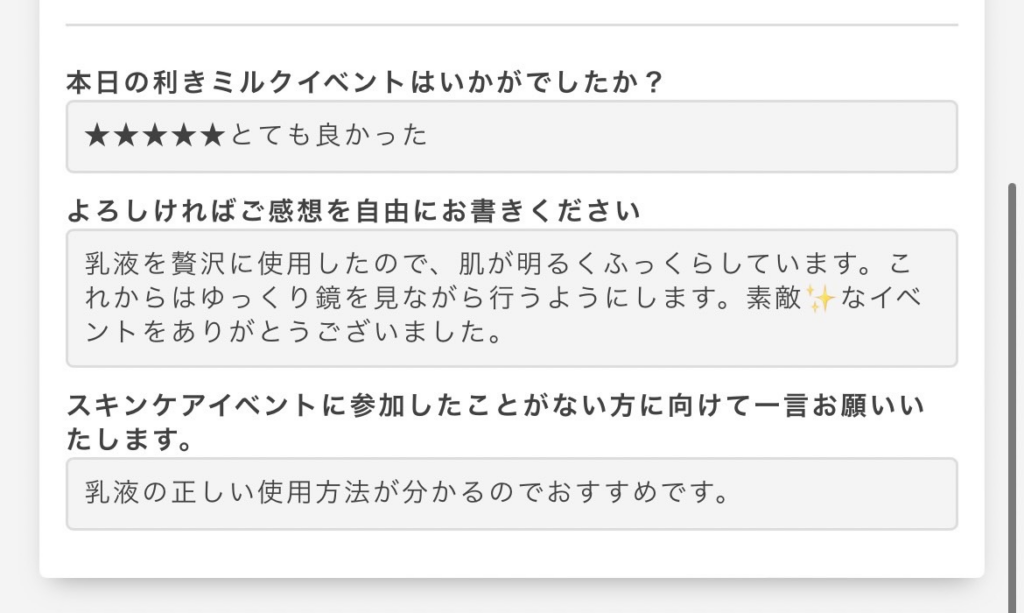Click the horizontal divider line at top
This screenshot has width=1024, height=613.
512,25
